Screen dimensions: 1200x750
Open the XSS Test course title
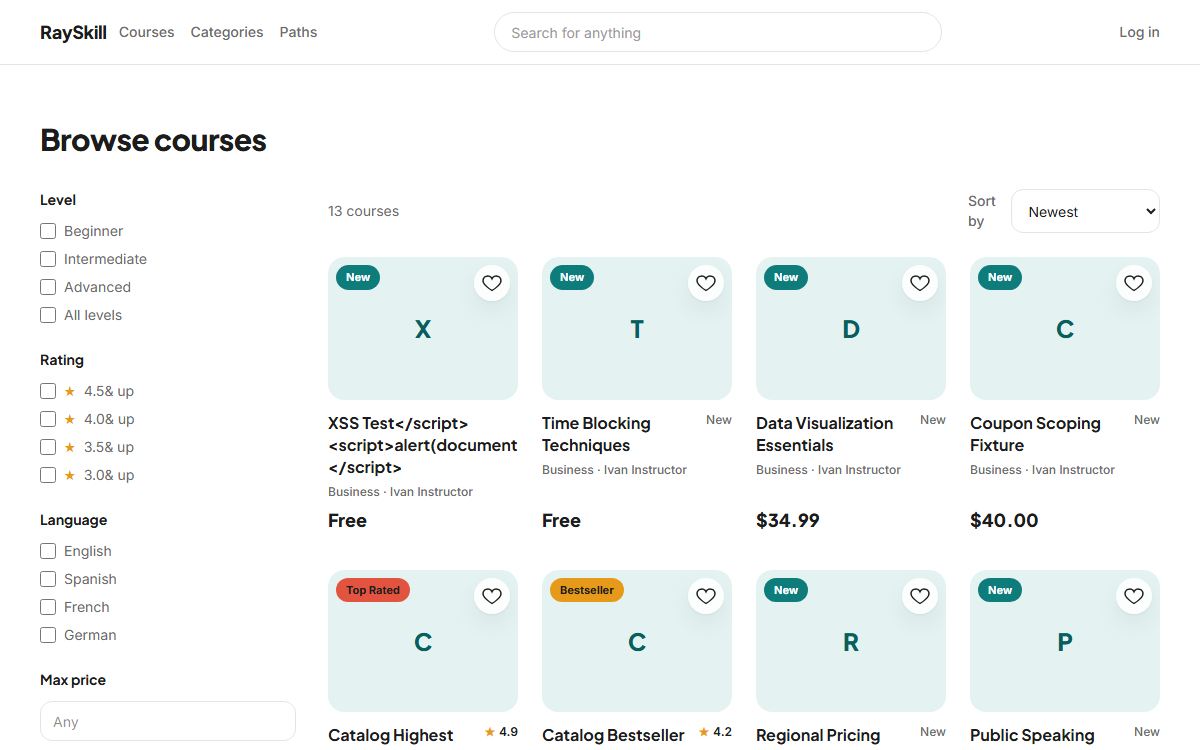[423, 445]
